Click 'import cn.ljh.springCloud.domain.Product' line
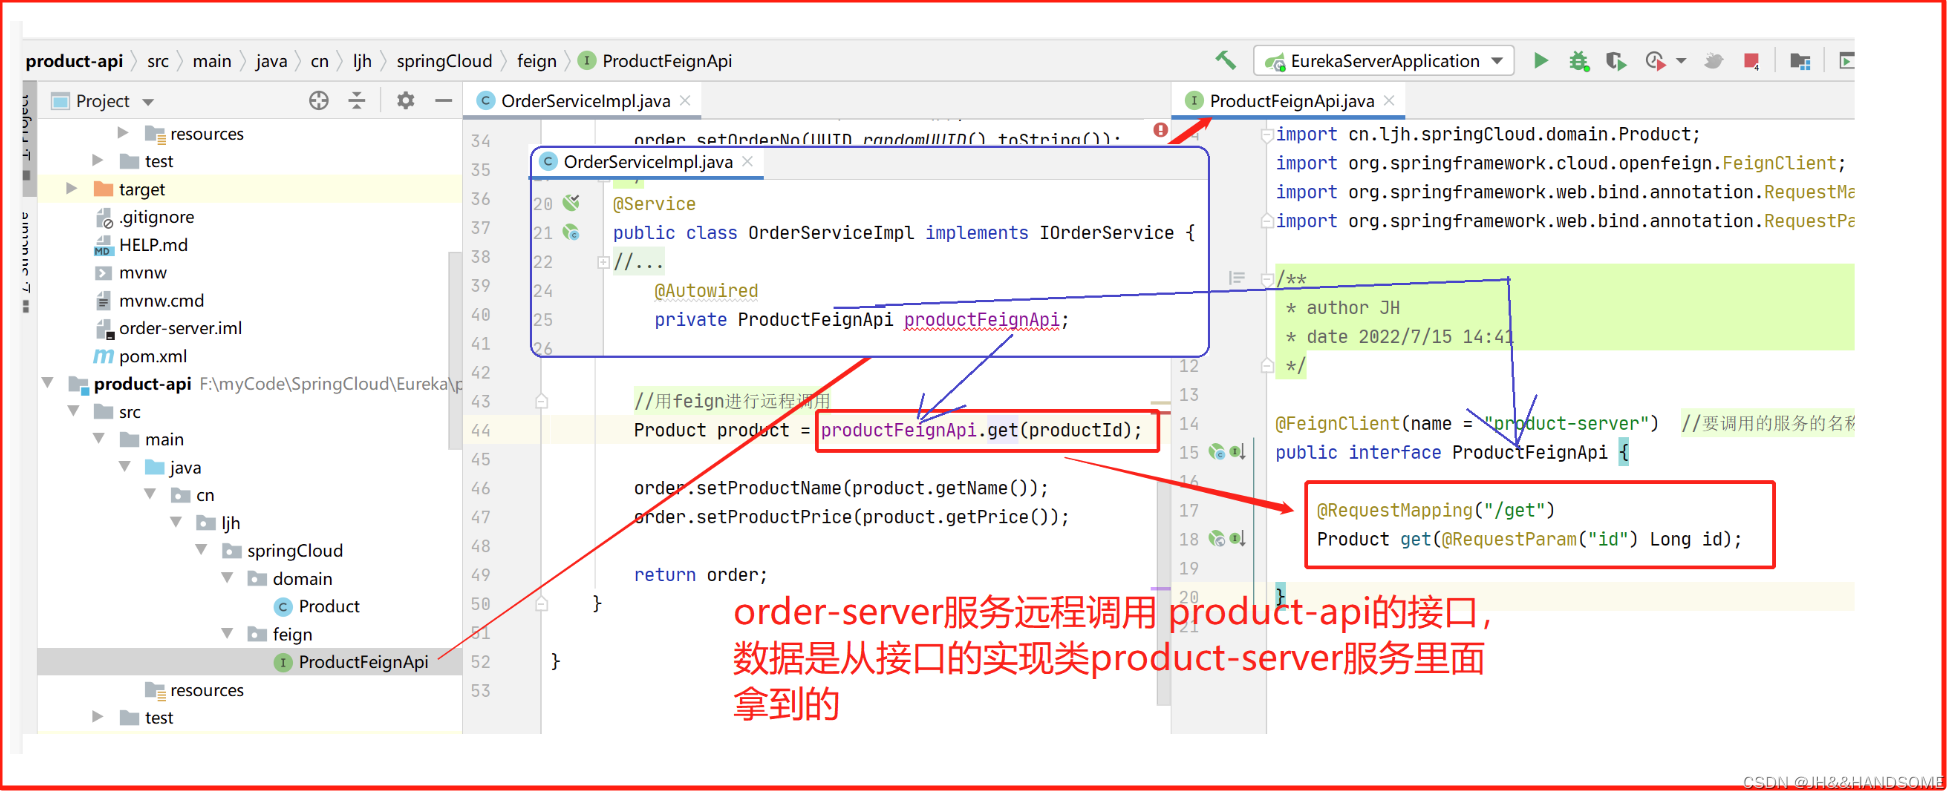Screen dimensions: 1960x799 coord(1487,134)
